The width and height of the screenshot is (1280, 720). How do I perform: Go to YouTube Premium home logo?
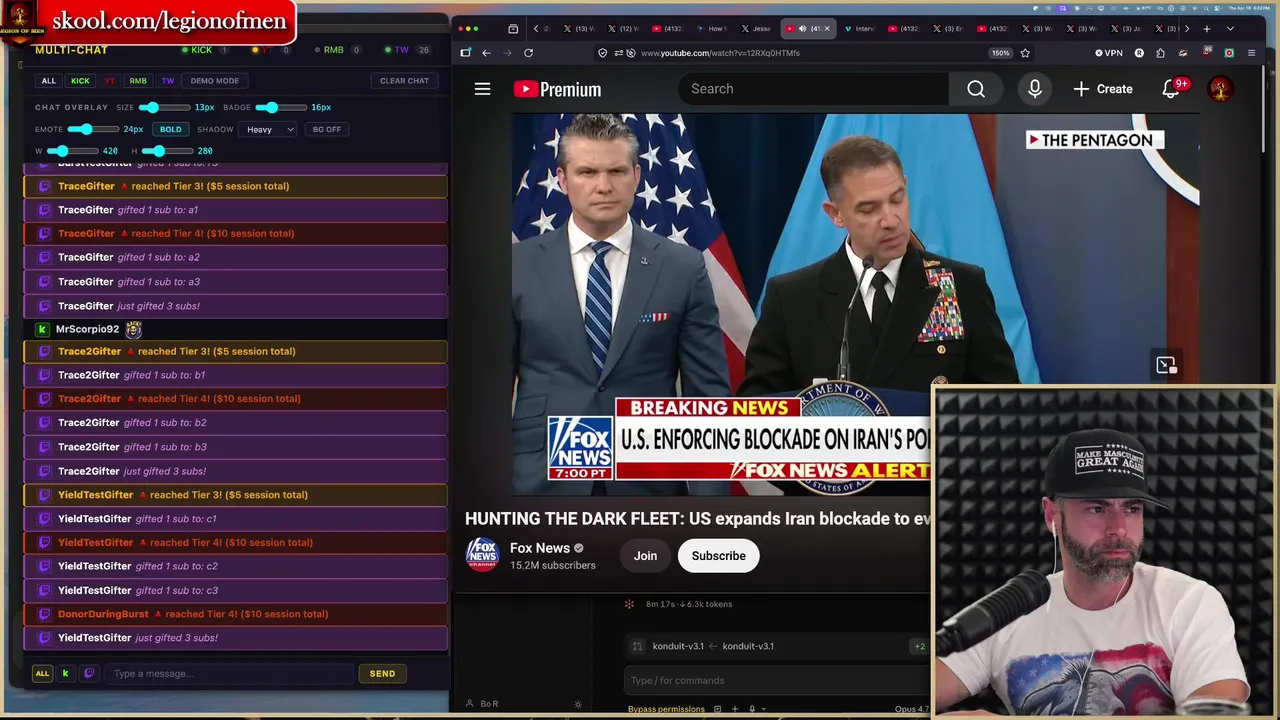pos(557,89)
